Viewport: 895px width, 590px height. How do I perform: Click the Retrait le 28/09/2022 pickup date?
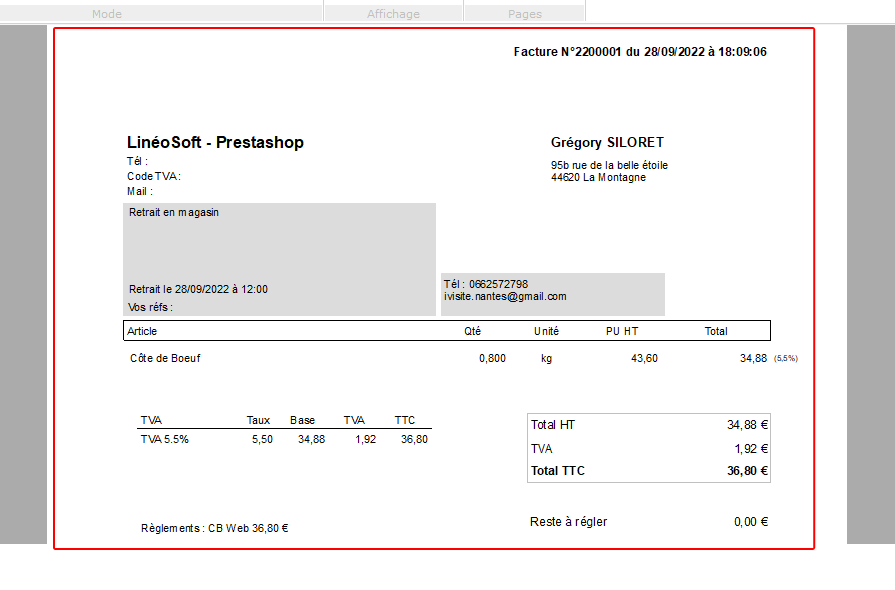click(x=198, y=289)
